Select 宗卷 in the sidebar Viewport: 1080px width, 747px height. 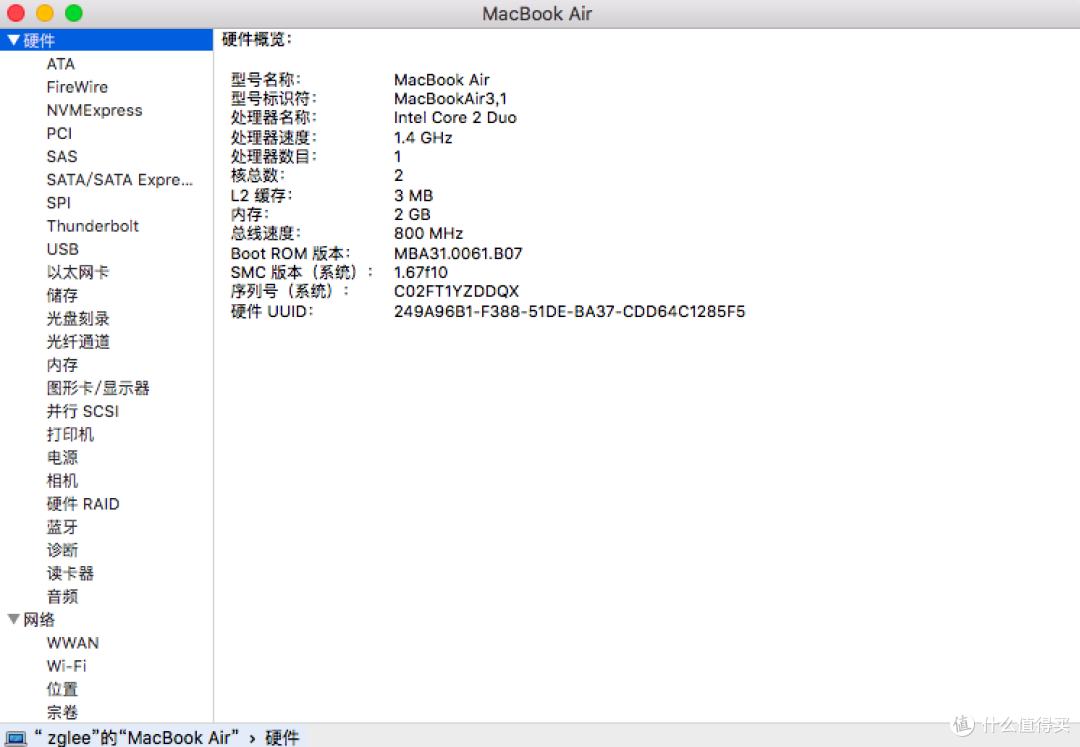pos(62,713)
